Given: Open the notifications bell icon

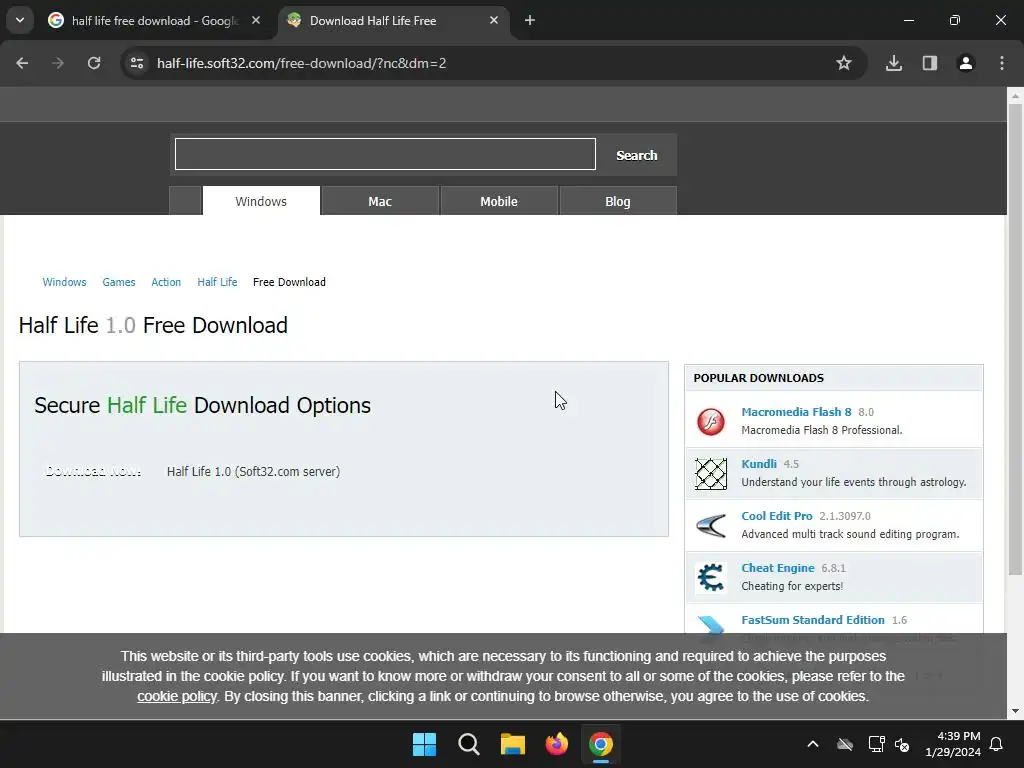Looking at the screenshot, I should (x=997, y=744).
